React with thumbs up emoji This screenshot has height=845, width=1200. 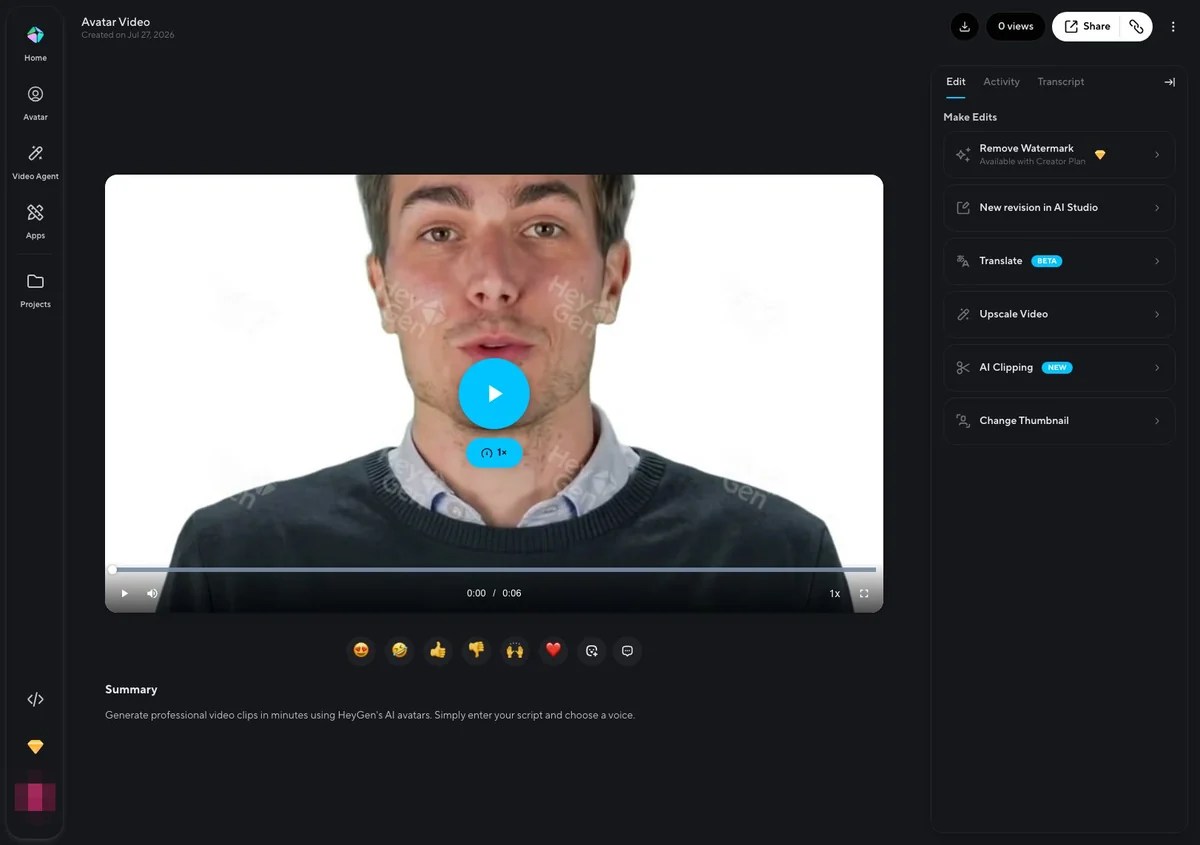coord(438,651)
